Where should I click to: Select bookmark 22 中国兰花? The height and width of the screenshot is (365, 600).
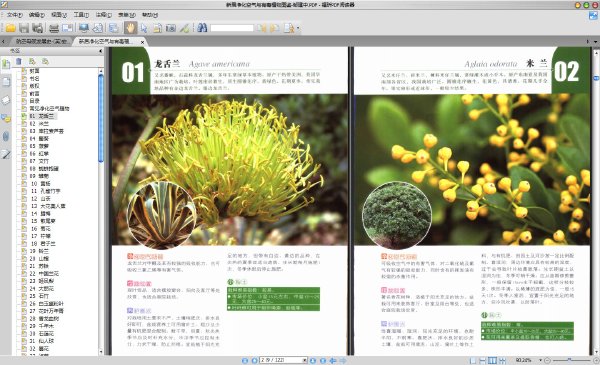click(x=44, y=274)
